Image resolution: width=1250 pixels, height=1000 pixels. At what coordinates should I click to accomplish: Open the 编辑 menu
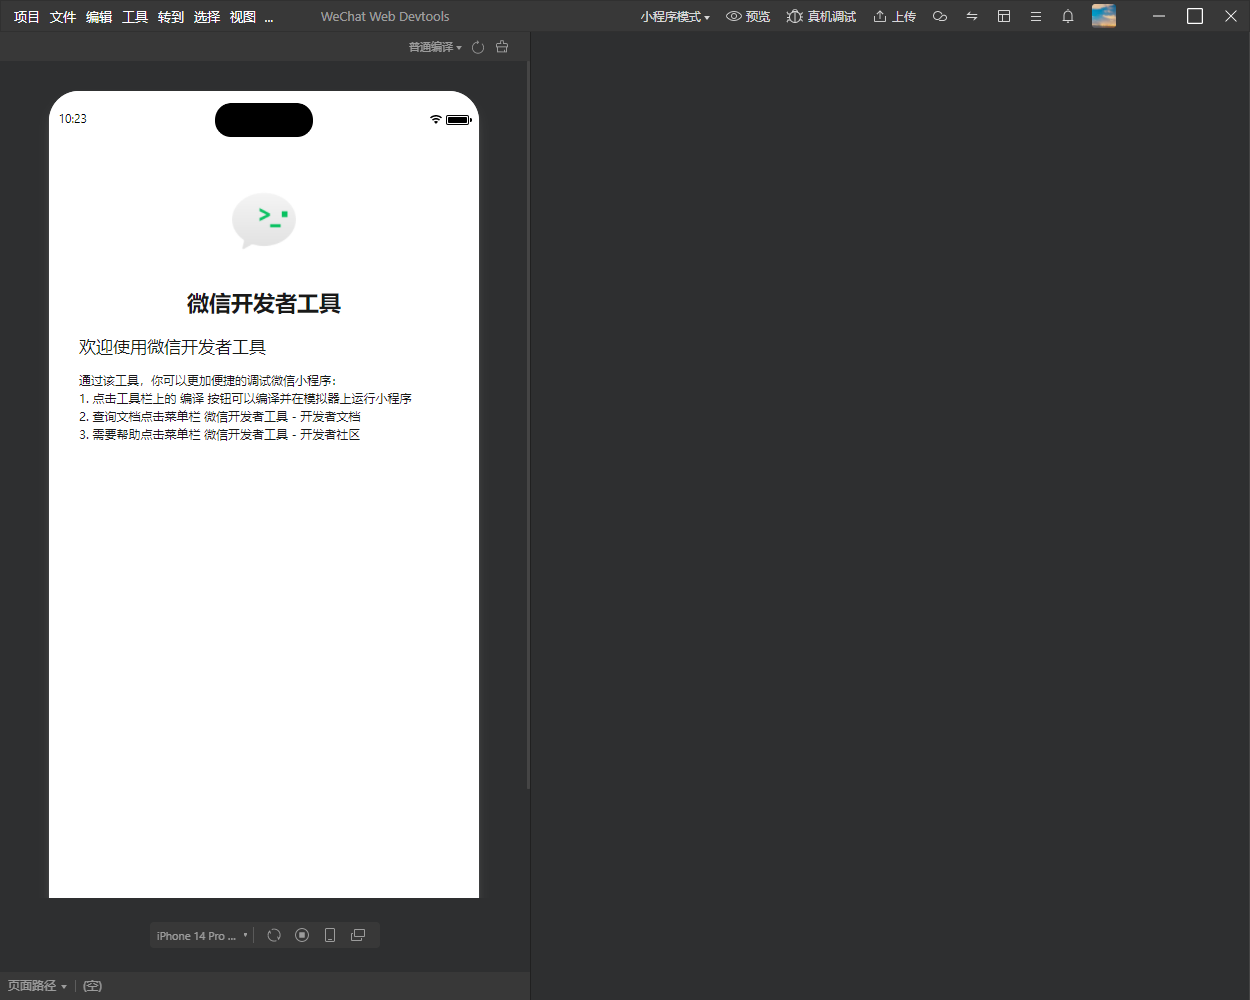point(99,17)
